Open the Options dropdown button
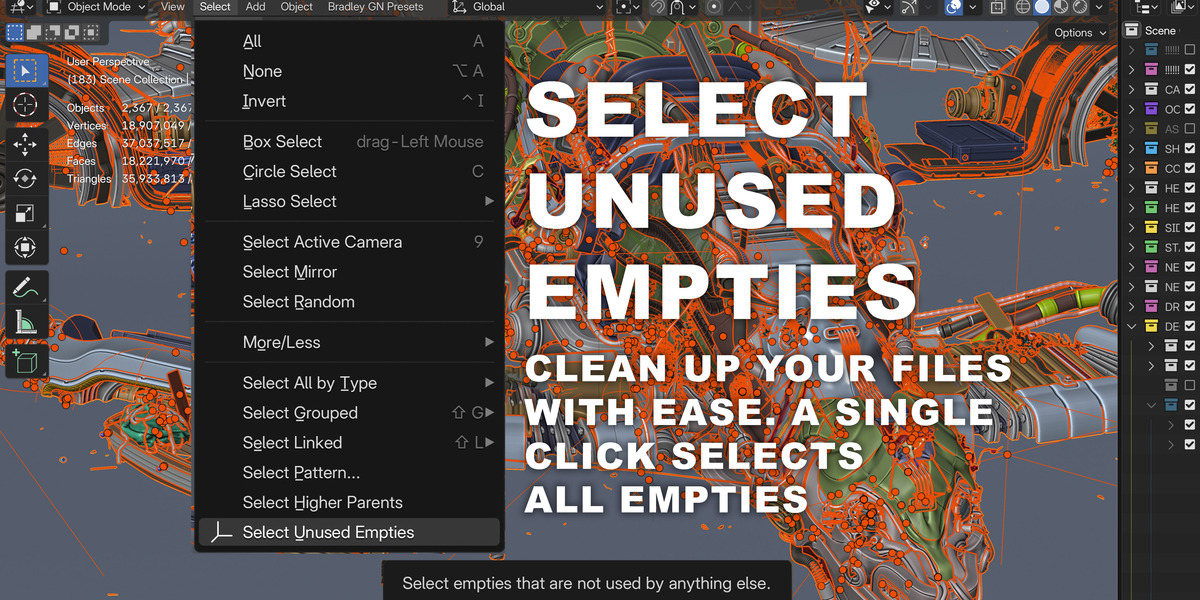Viewport: 1200px width, 600px height. pyautogui.click(x=1080, y=32)
